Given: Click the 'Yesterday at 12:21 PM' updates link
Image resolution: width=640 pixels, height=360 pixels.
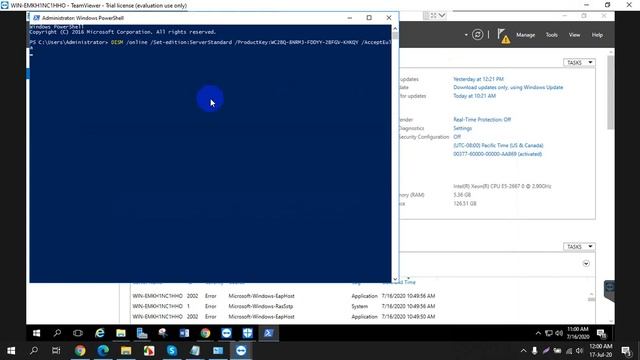Looking at the screenshot, I should coord(478,79).
